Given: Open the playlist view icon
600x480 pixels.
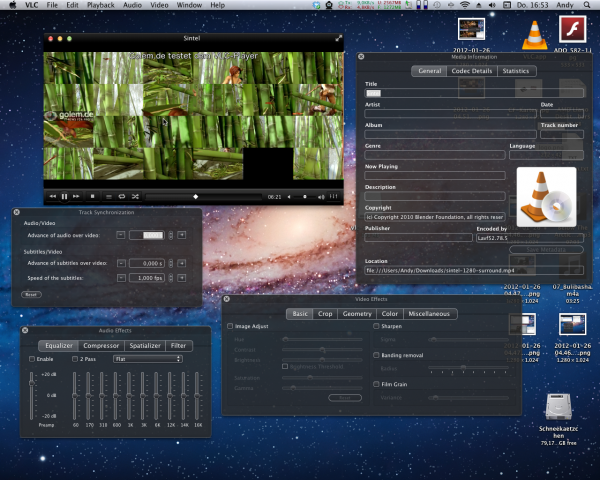Looking at the screenshot, I should 107,197.
